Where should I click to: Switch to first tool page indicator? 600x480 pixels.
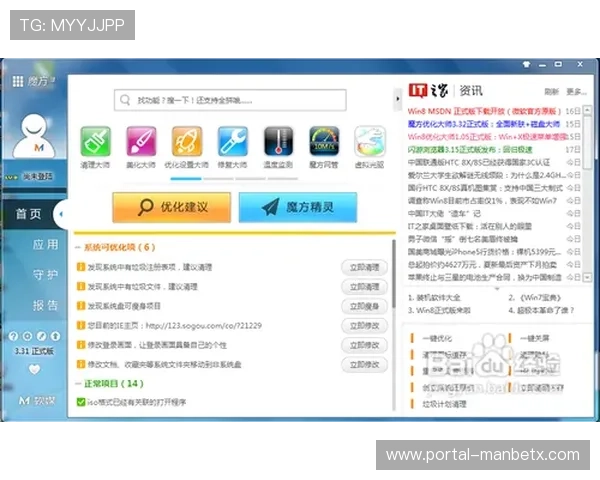[186, 179]
